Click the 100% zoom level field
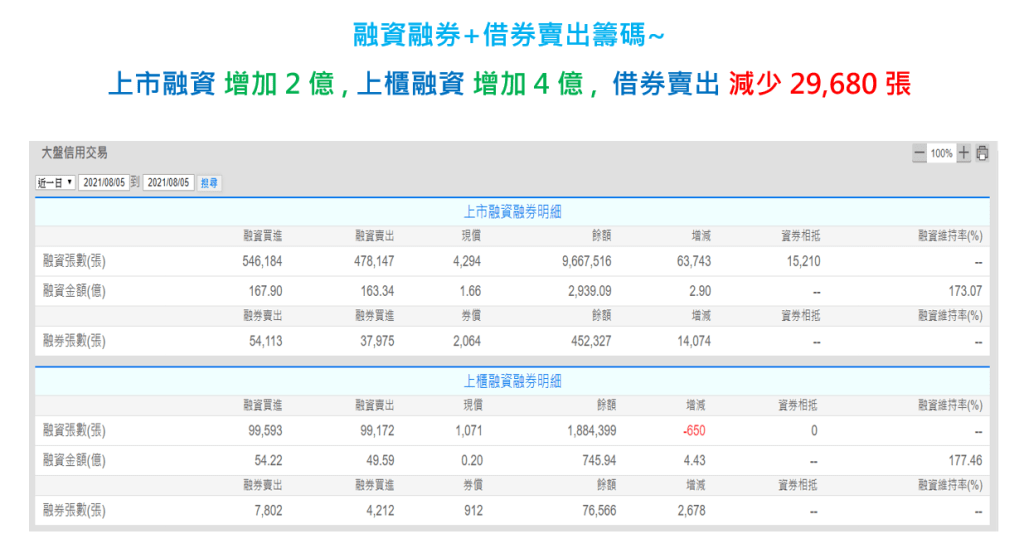This screenshot has width=1024, height=558. click(x=941, y=154)
